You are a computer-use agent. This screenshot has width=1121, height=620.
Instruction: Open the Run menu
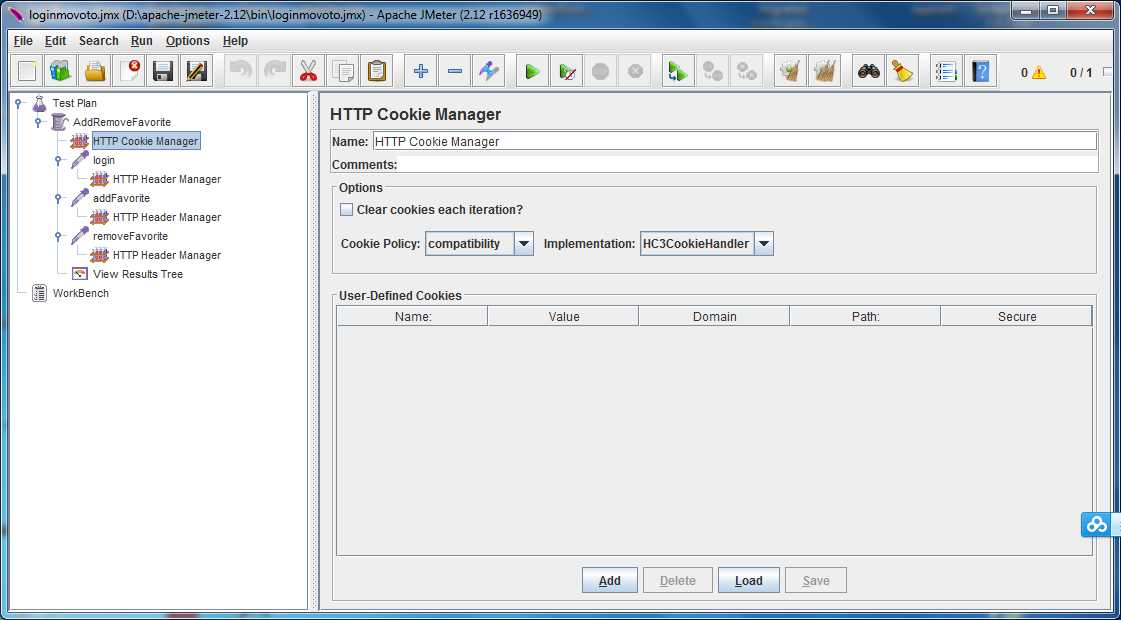click(142, 41)
